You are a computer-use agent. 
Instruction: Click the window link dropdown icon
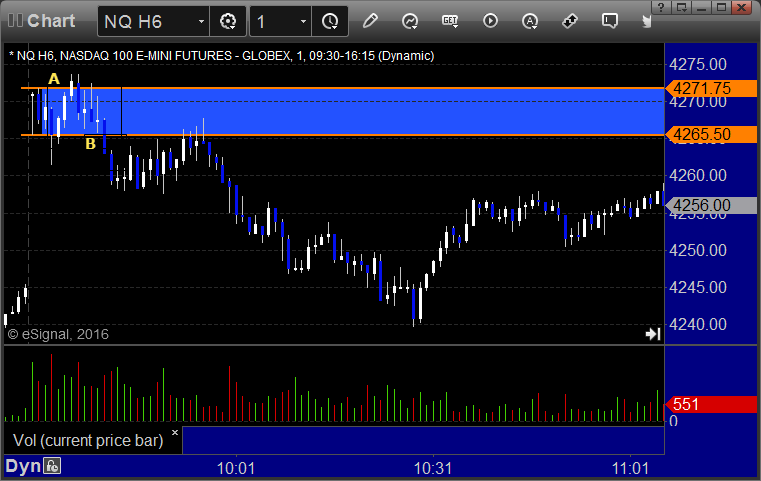(x=681, y=7)
